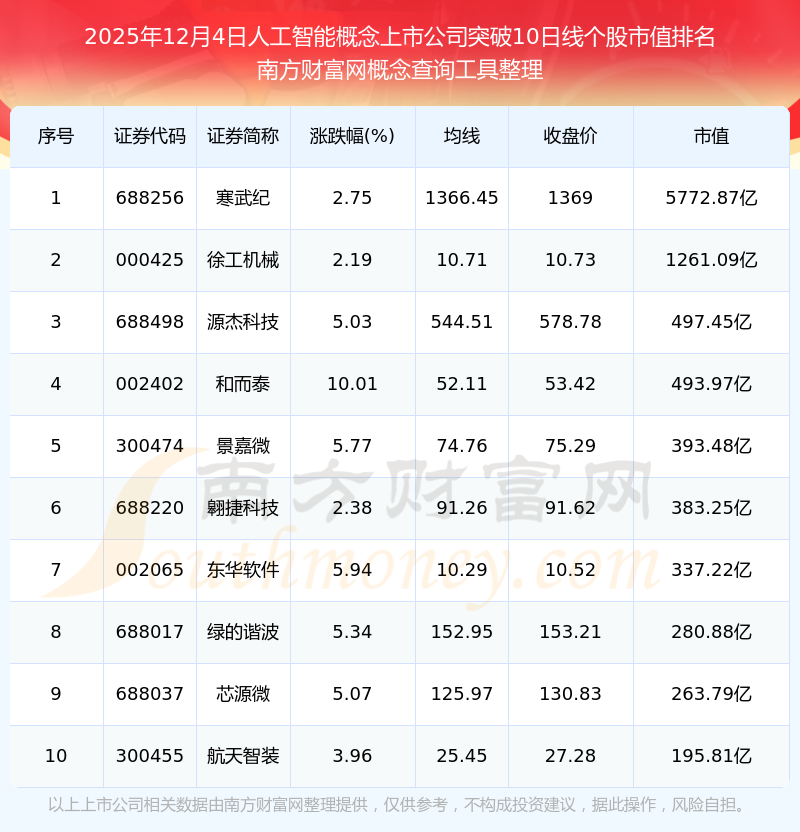Select stock name 景嘉微
800x832 pixels.
point(243,446)
